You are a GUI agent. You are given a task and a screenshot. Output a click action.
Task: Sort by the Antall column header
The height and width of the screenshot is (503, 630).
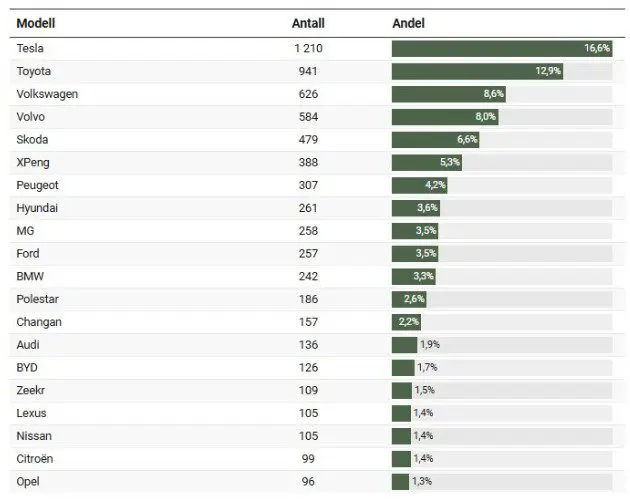[307, 23]
